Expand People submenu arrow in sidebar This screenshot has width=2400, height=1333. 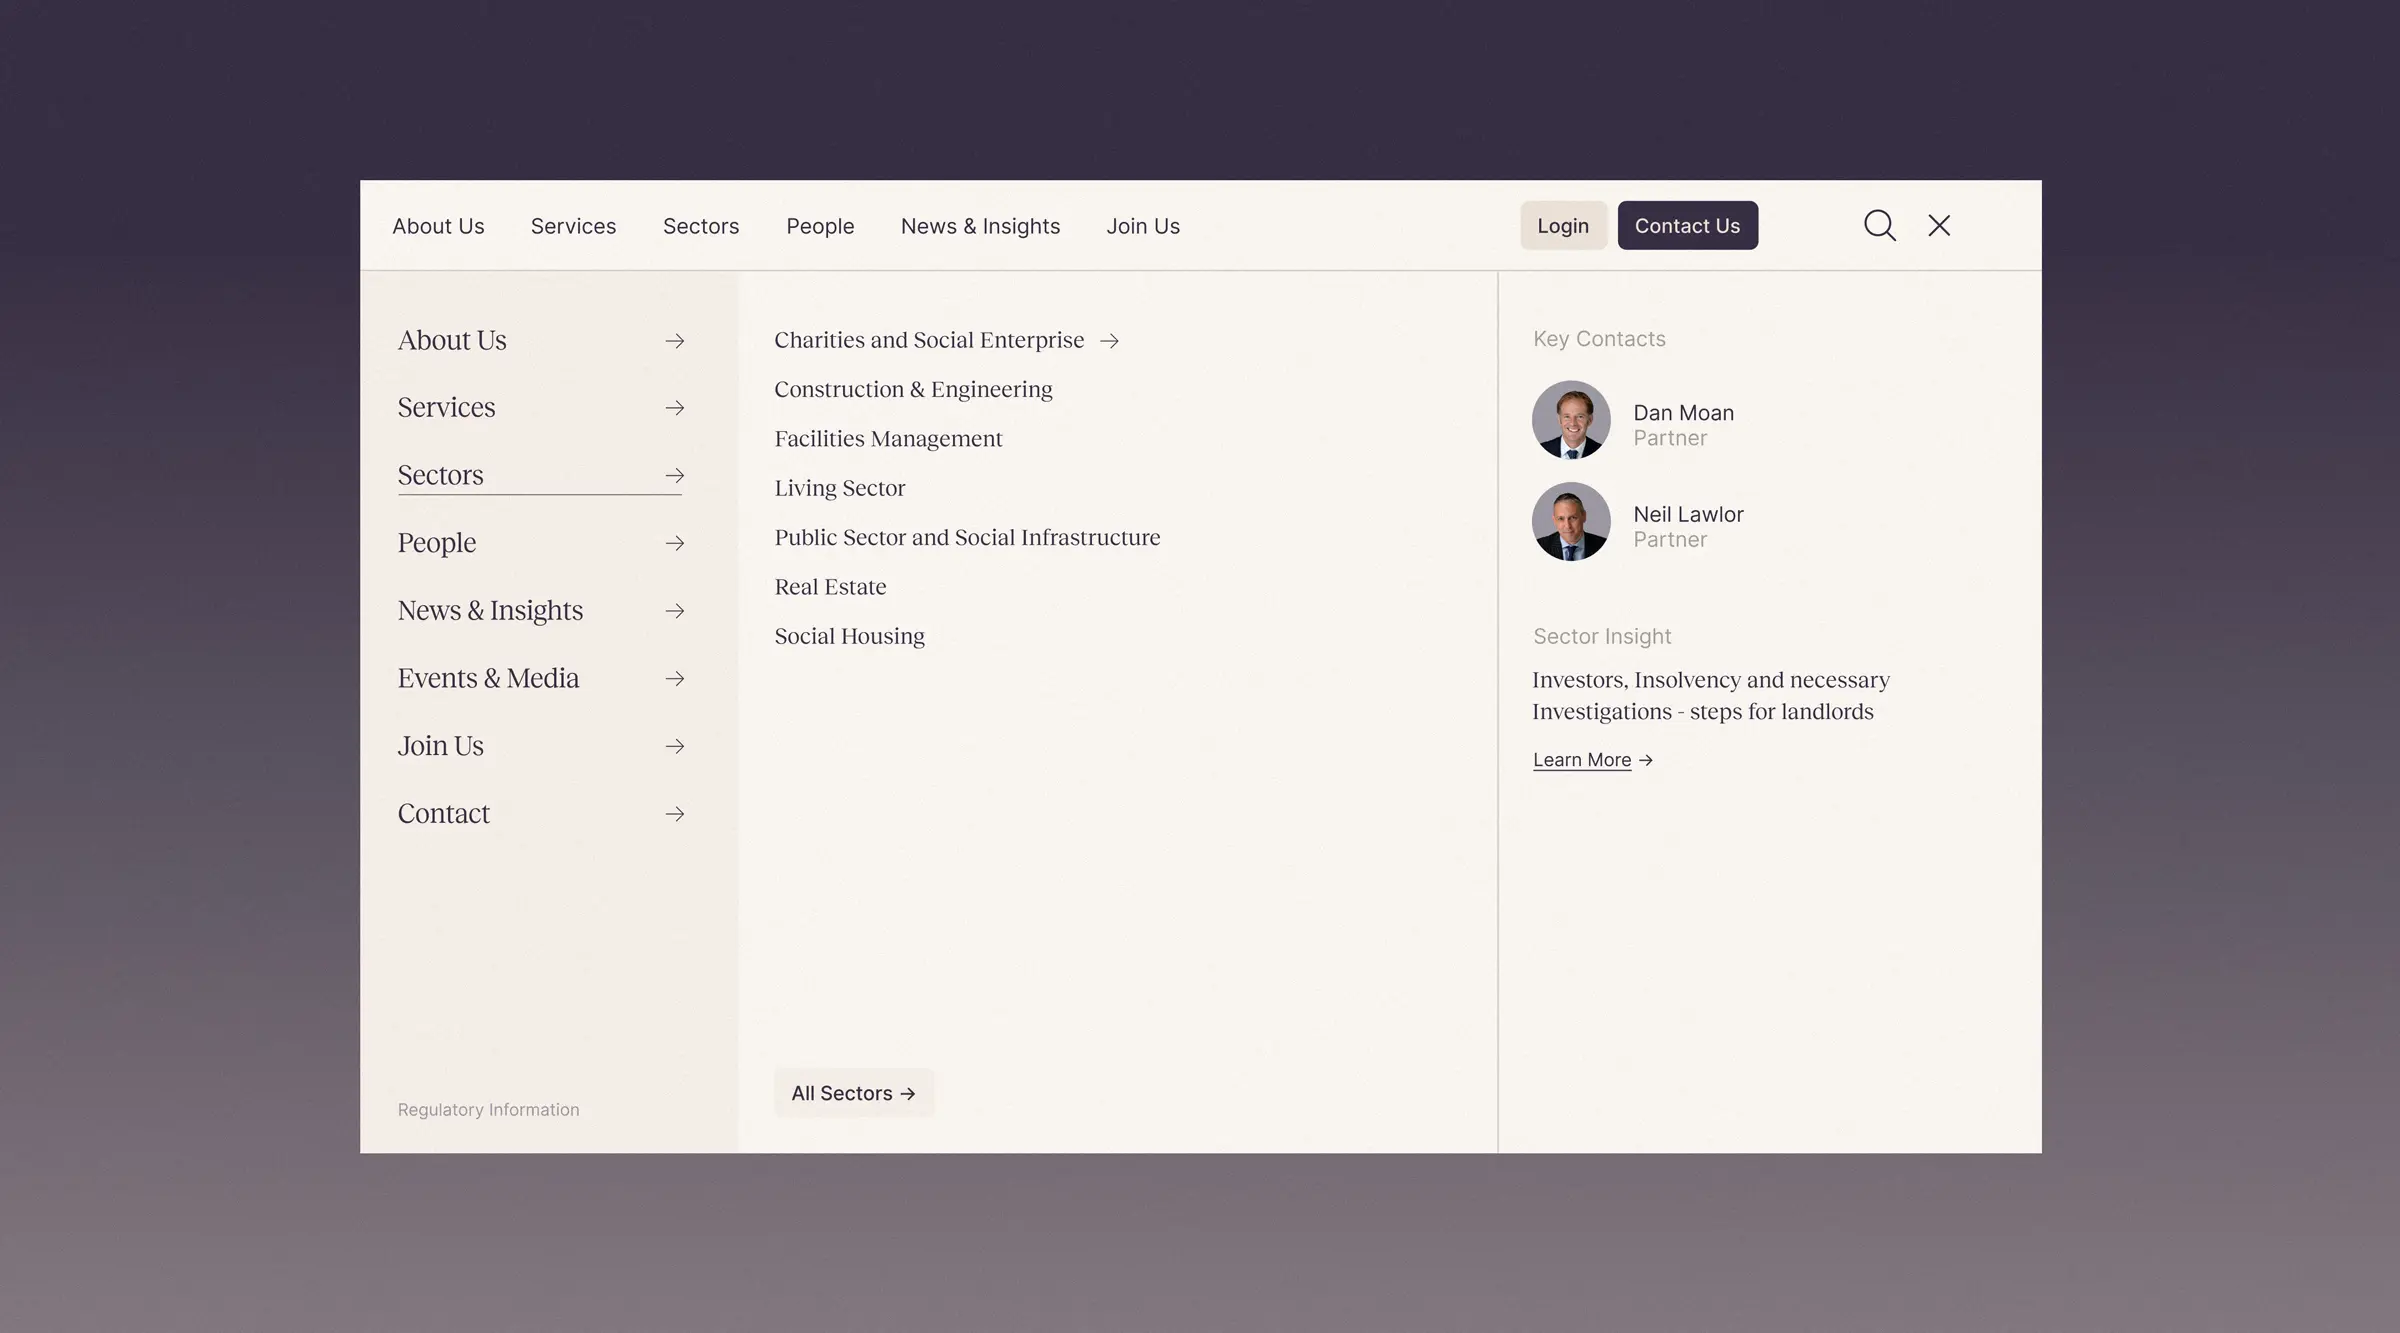[x=675, y=543]
